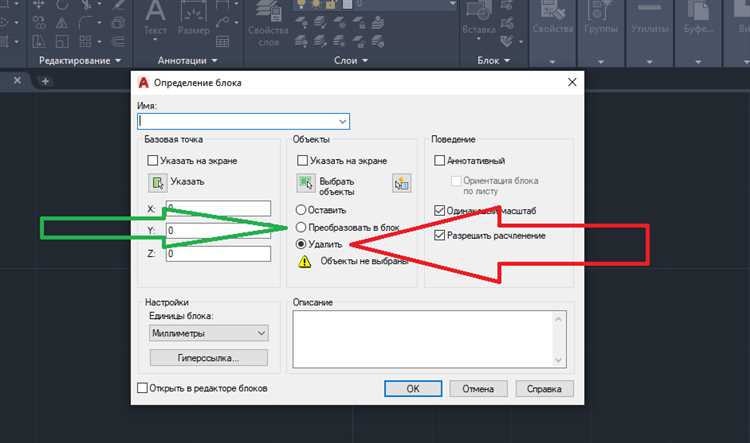Confirm the dialog with OK
The width and height of the screenshot is (750, 443).
413,388
